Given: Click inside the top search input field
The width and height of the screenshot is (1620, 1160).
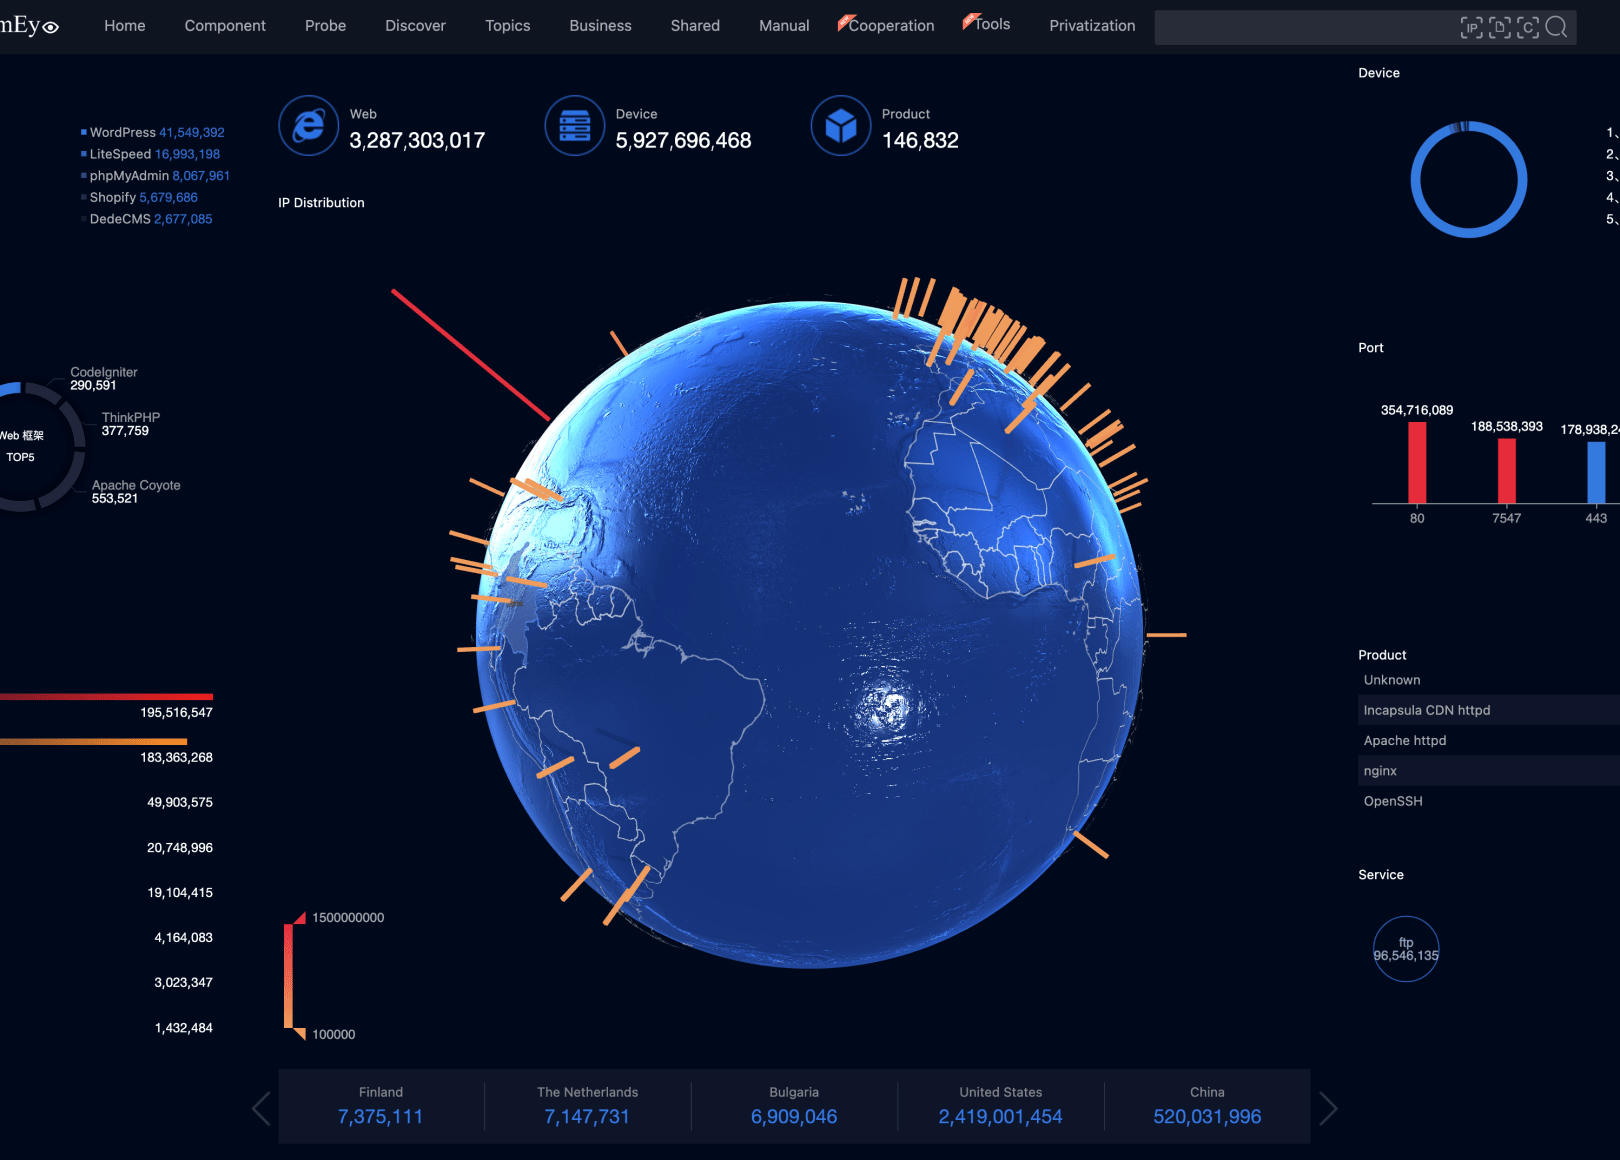Looking at the screenshot, I should click(x=1300, y=27).
